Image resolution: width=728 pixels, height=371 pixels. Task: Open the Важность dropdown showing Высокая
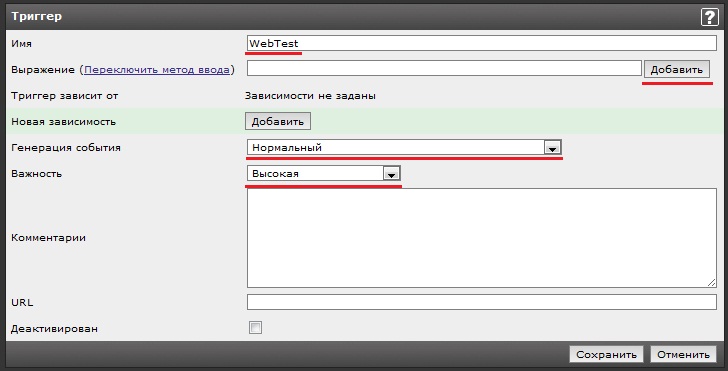323,174
